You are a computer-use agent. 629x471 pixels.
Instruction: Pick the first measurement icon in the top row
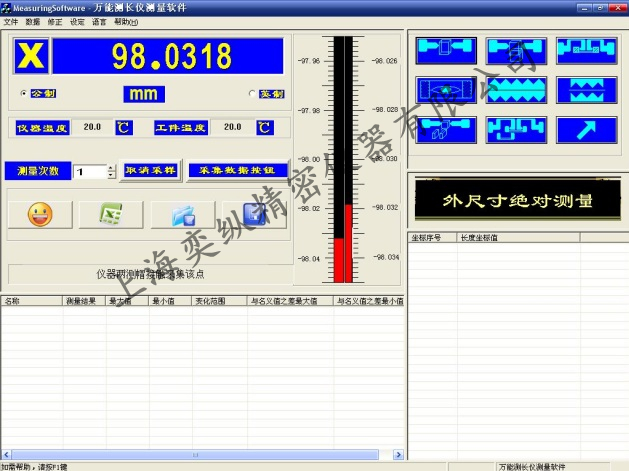pyautogui.click(x=446, y=50)
